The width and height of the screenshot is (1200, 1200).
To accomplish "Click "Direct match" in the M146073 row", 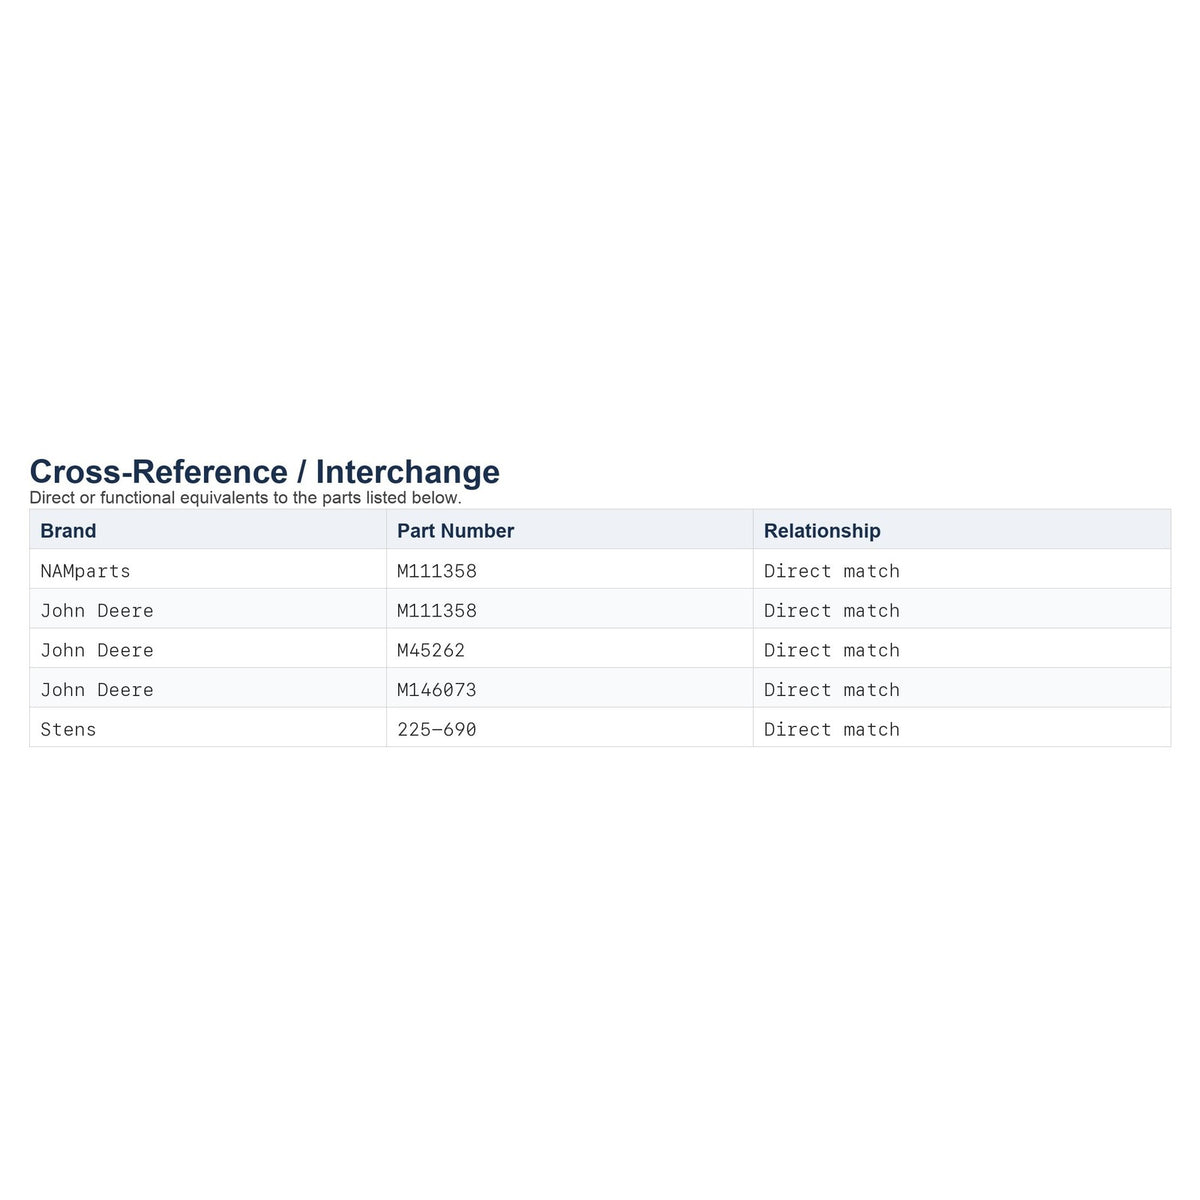I will (x=832, y=690).
